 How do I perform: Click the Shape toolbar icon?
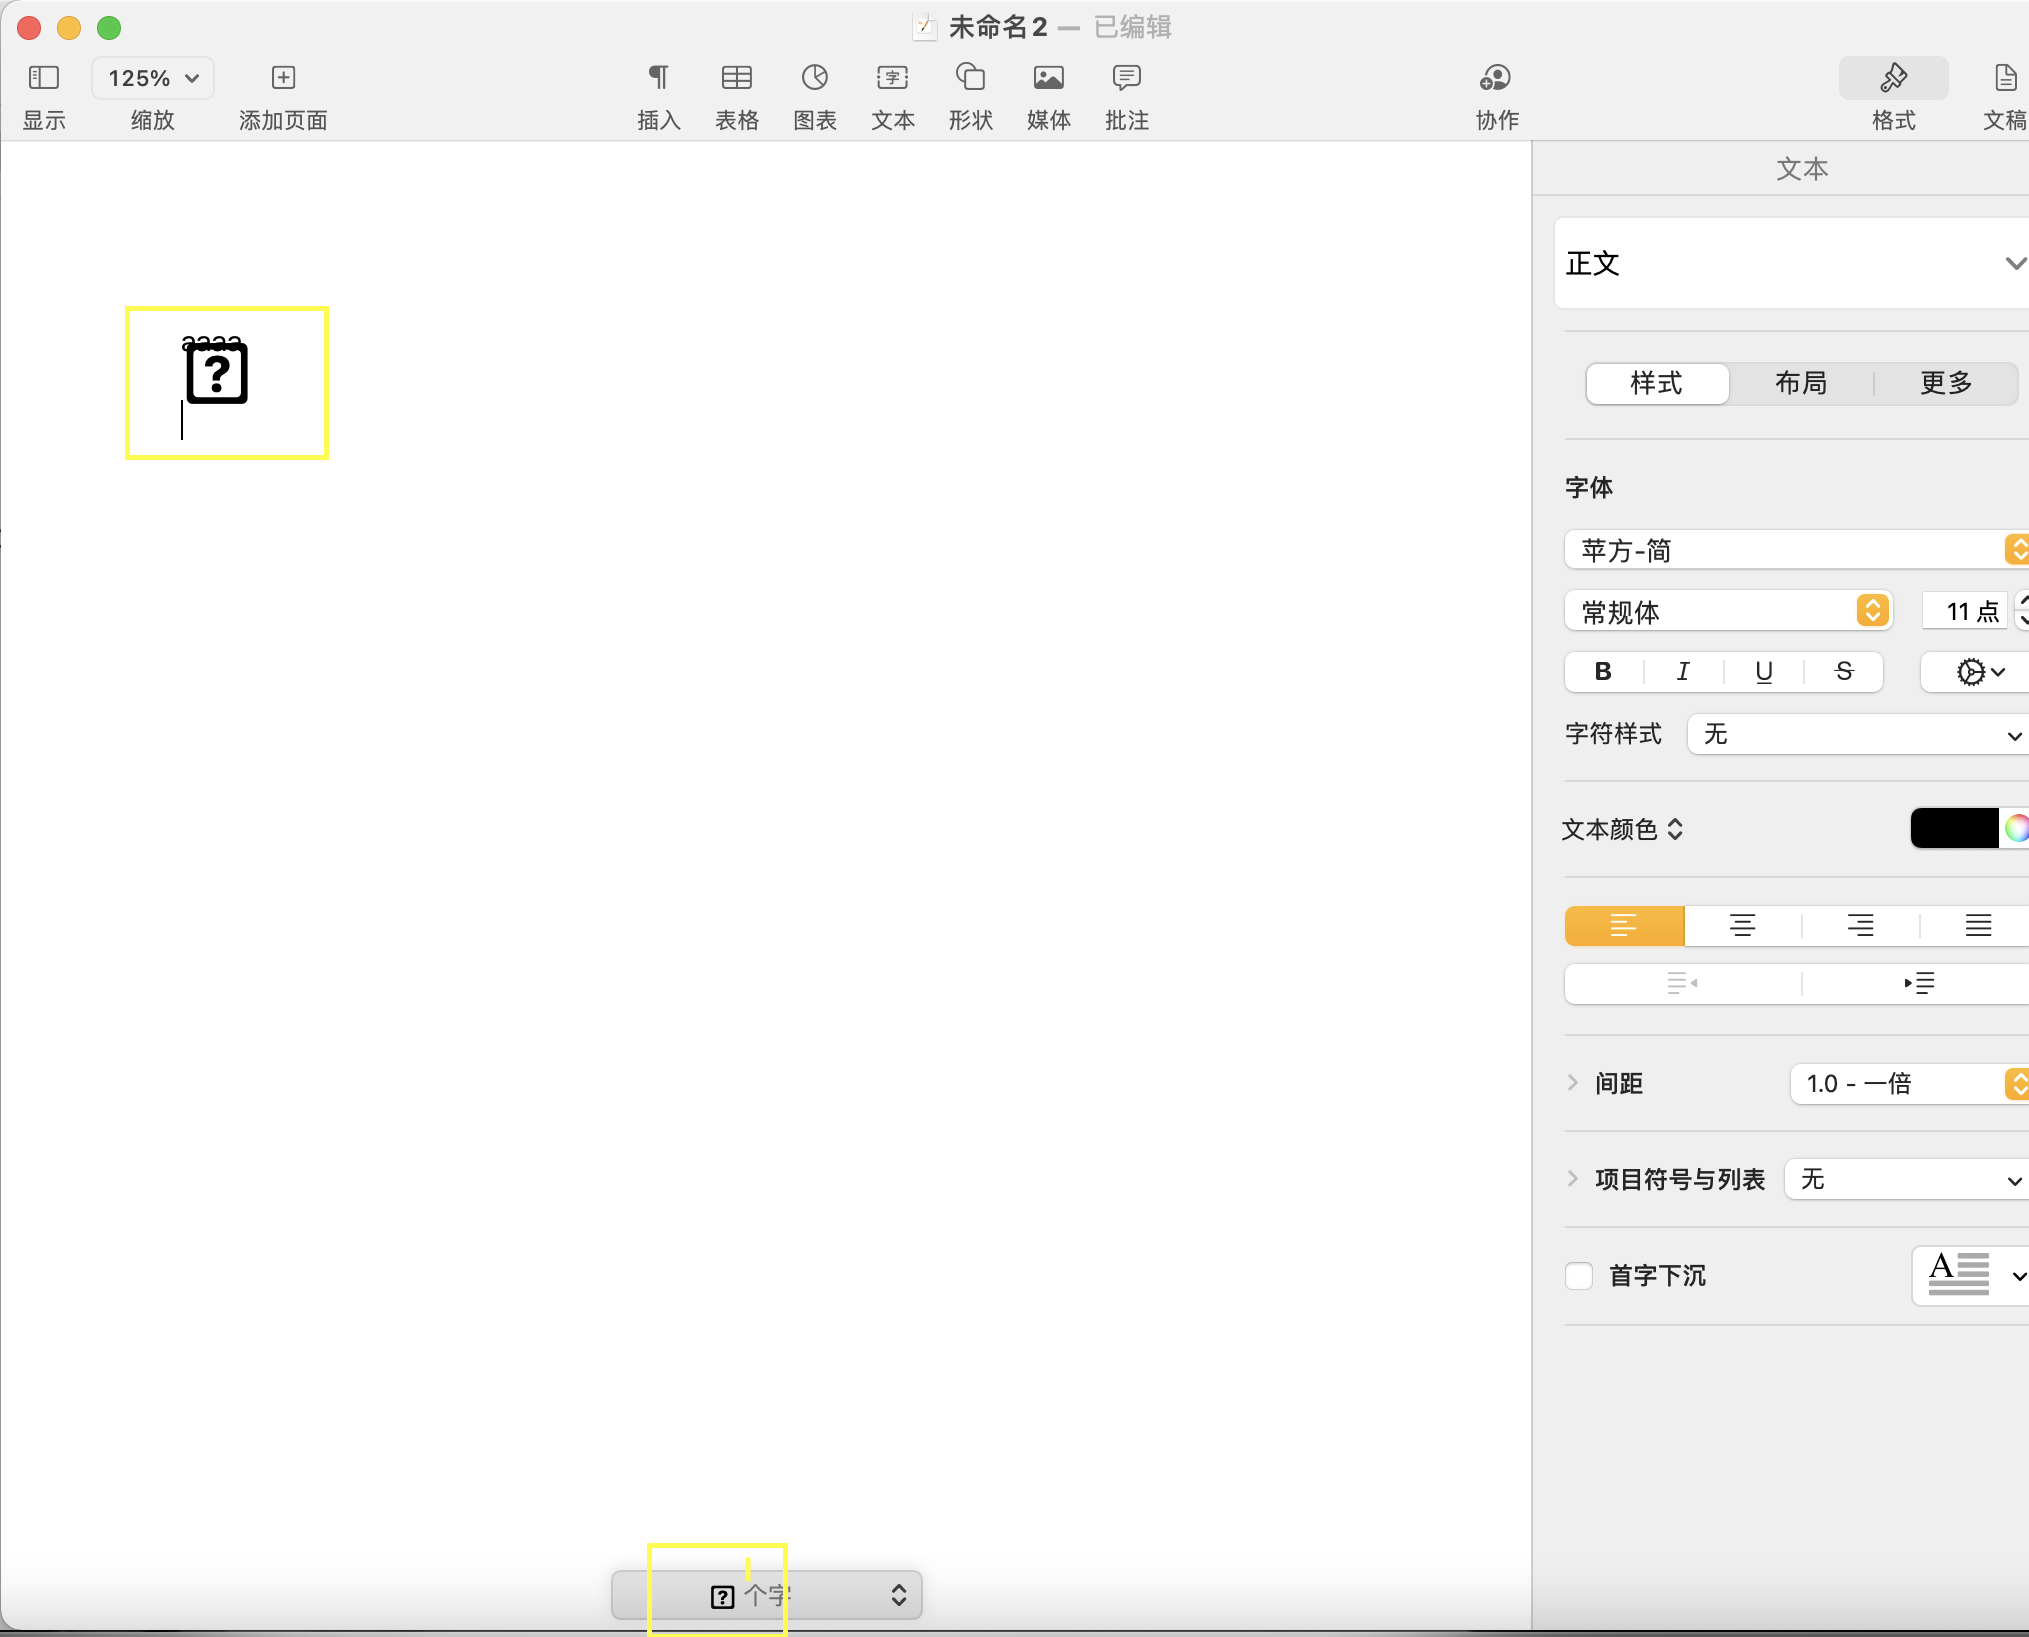click(970, 78)
